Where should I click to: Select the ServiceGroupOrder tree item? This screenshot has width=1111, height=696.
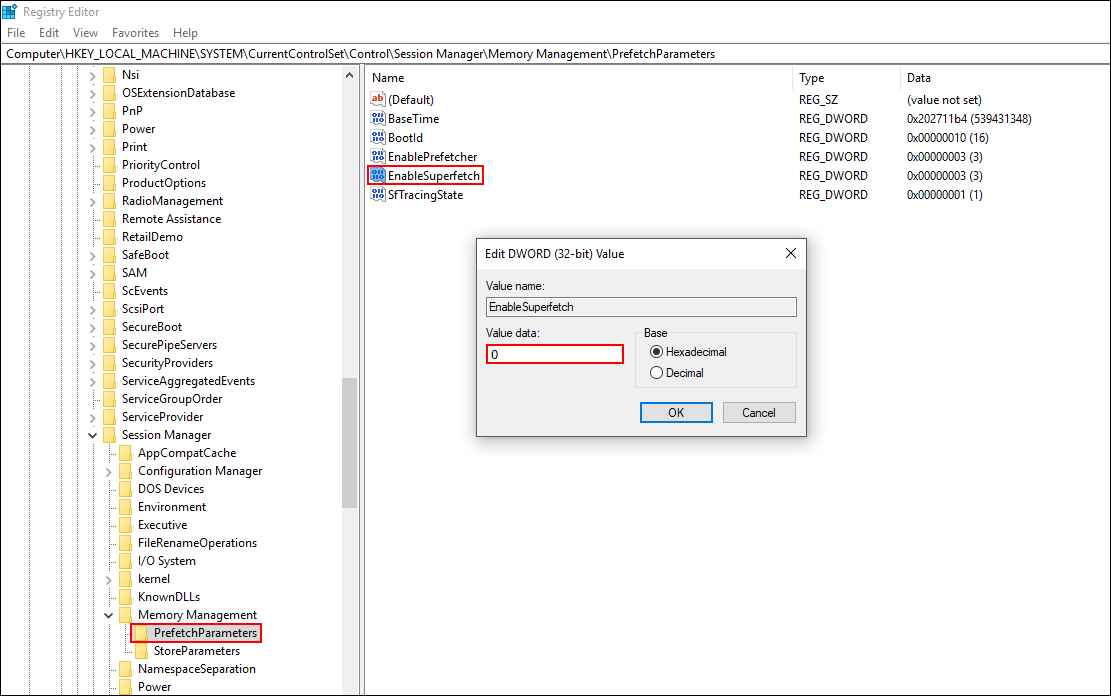[171, 399]
